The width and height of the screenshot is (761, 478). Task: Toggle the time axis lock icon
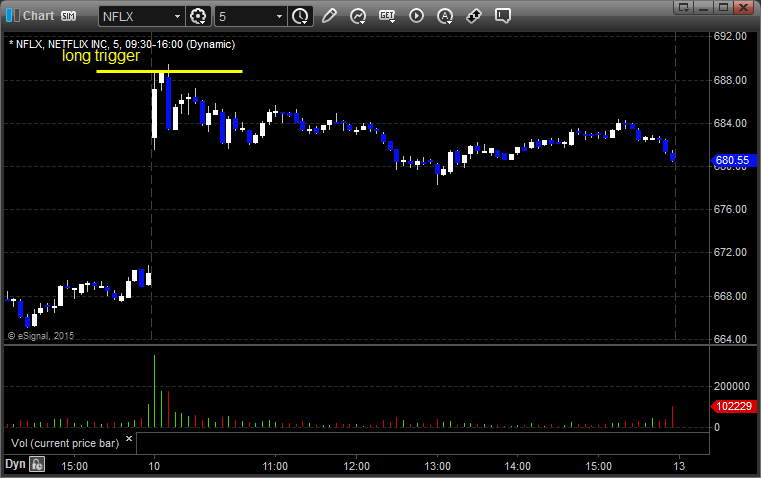[x=37, y=464]
